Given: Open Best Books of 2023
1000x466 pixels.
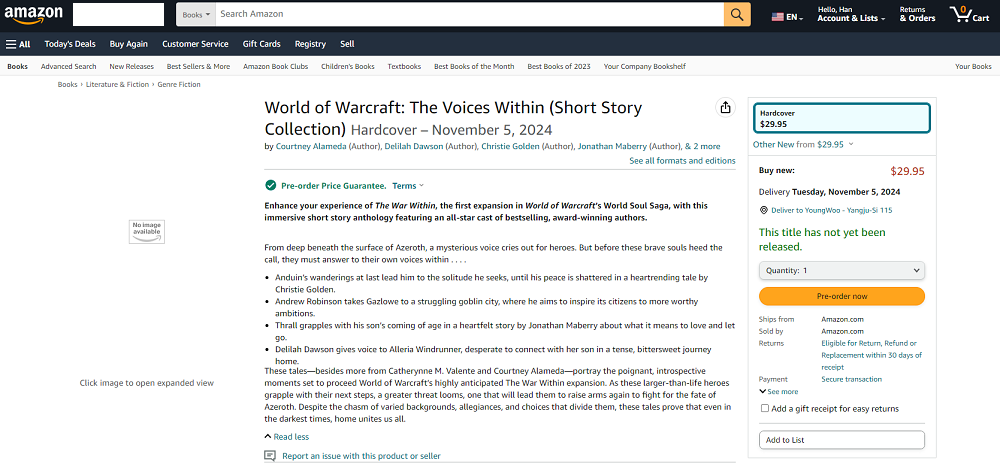Looking at the screenshot, I should (x=559, y=66).
